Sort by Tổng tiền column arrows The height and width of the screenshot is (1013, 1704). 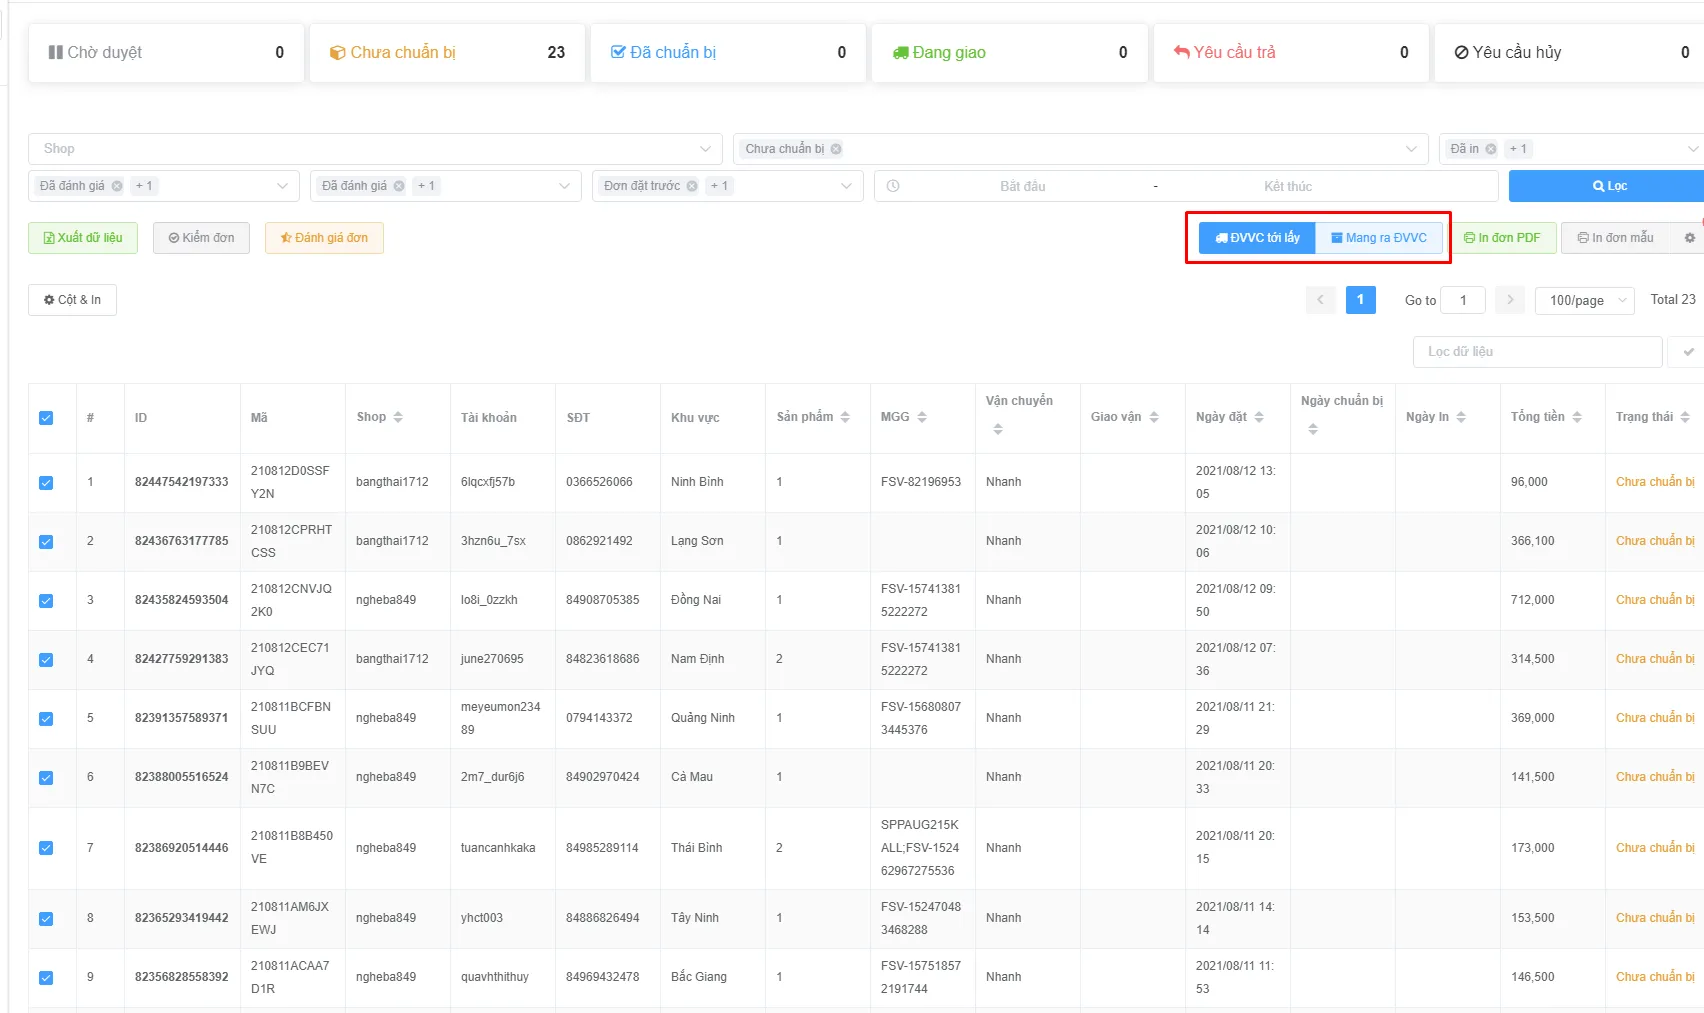pos(1577,417)
